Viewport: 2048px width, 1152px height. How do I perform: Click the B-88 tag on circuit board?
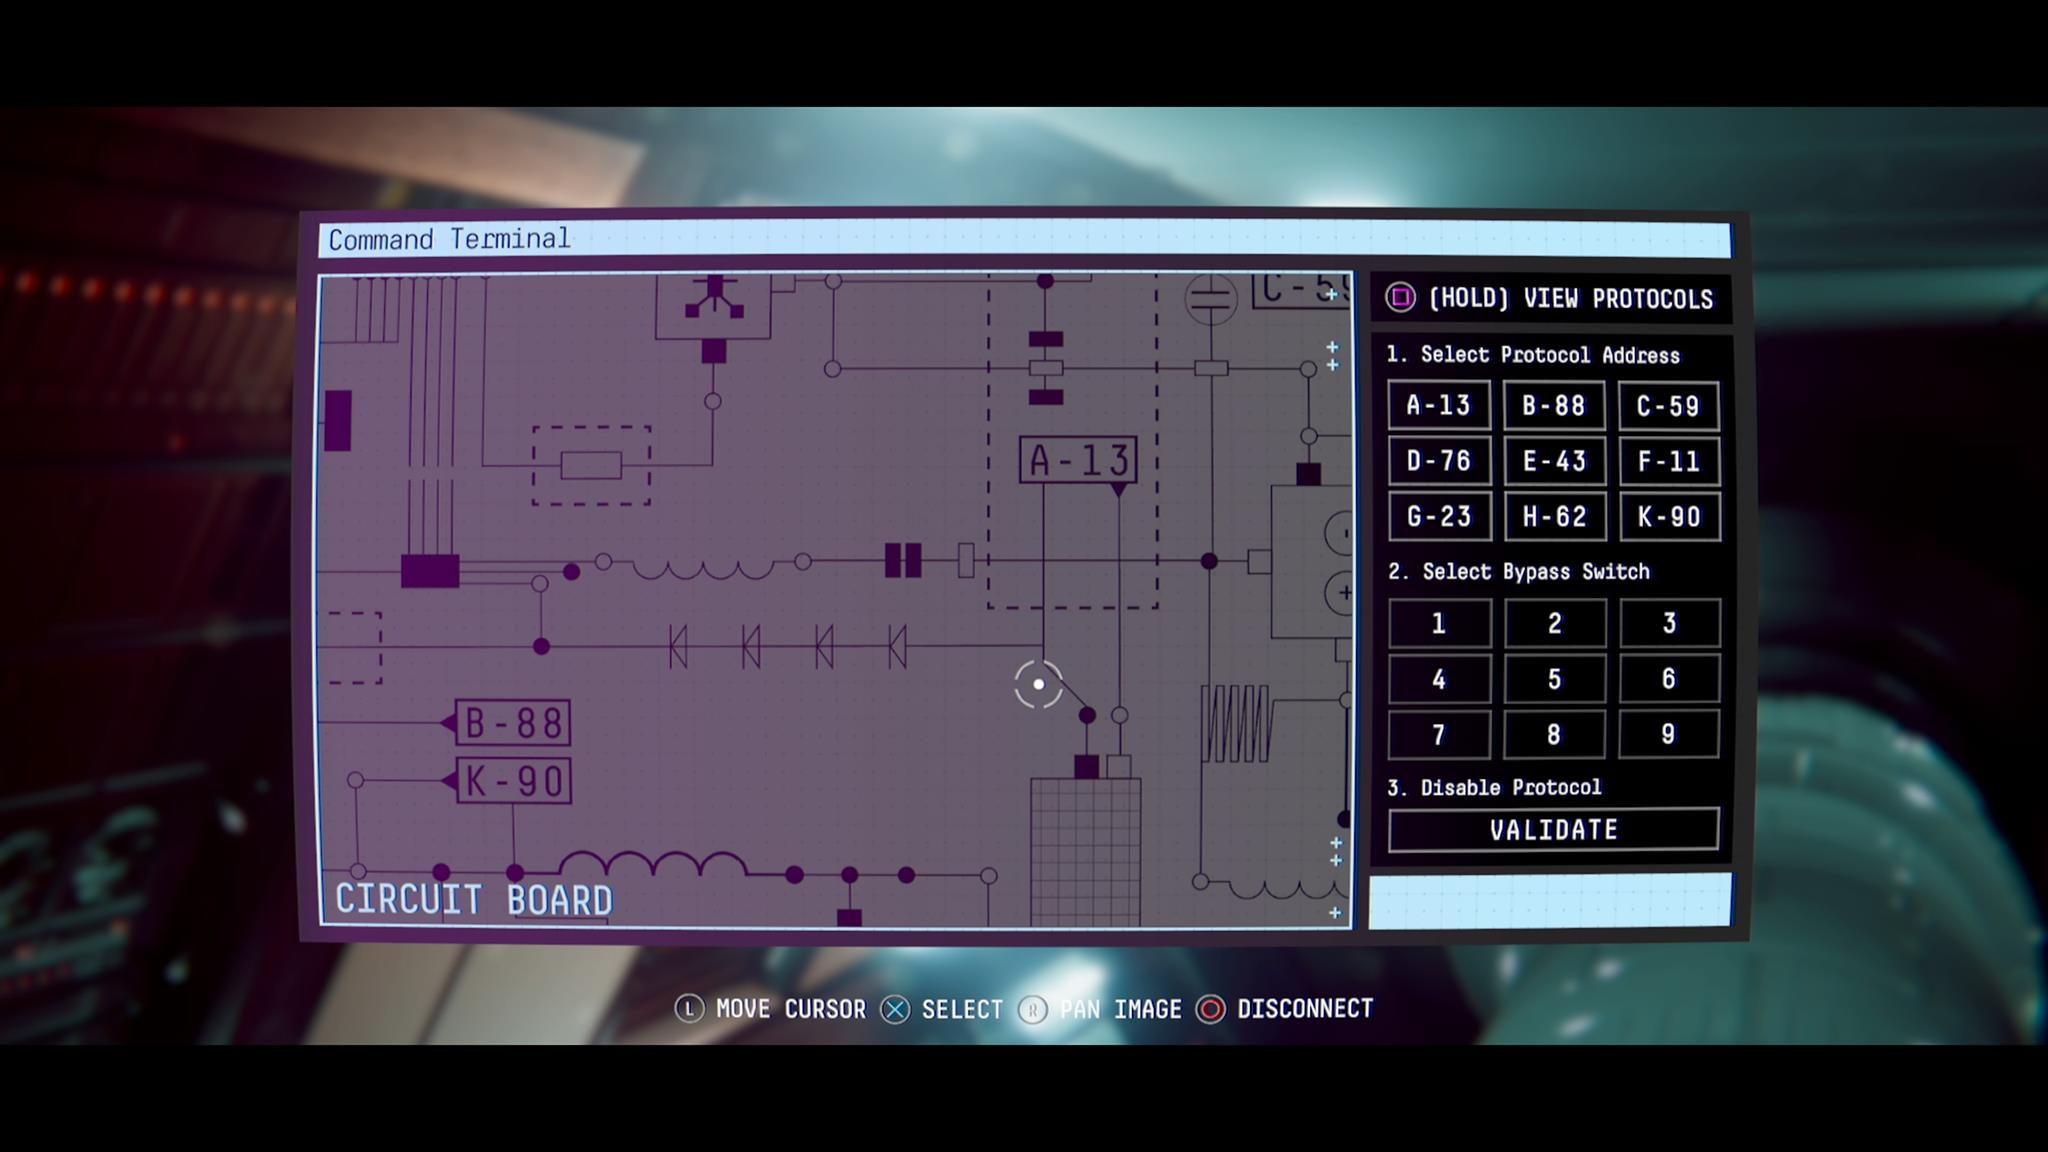pos(512,723)
